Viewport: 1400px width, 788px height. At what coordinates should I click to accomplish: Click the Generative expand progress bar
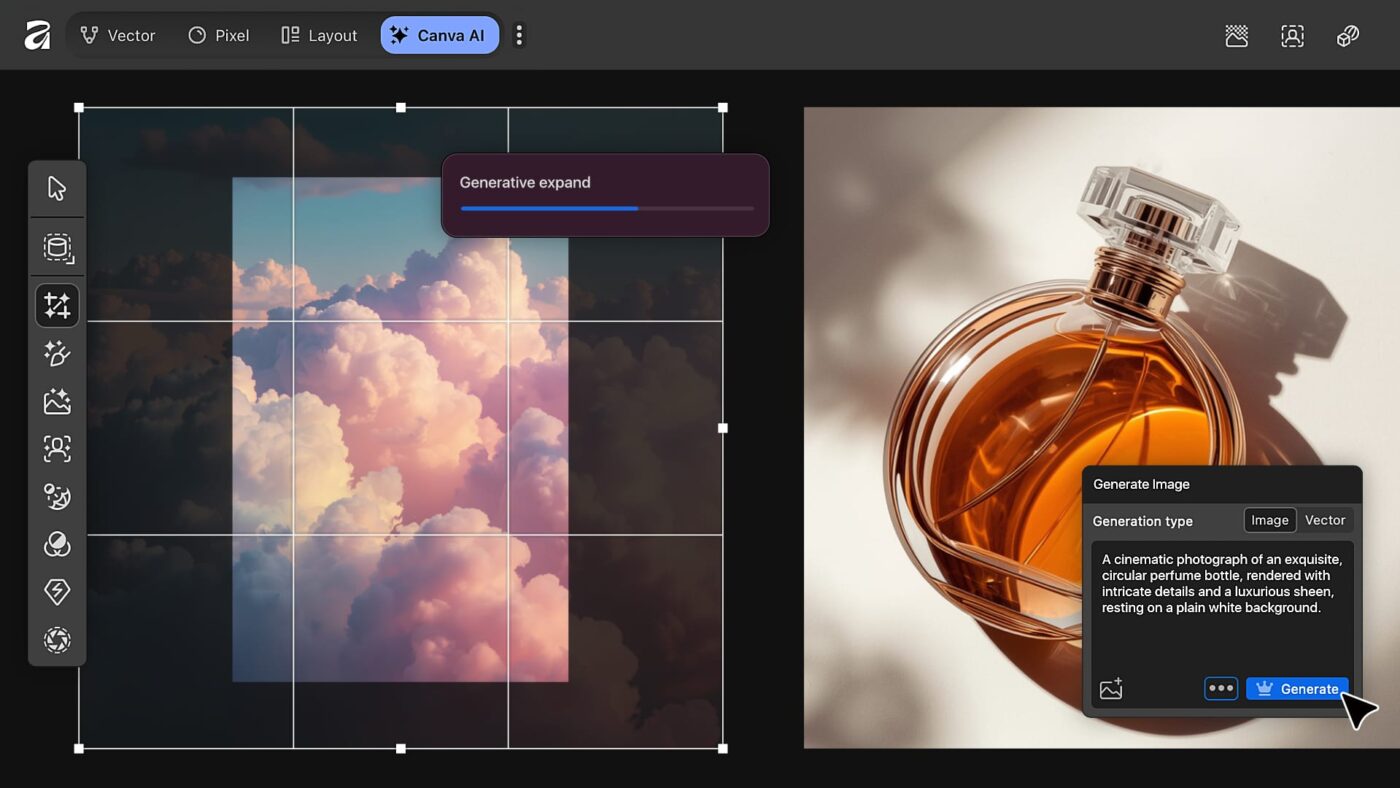(606, 208)
